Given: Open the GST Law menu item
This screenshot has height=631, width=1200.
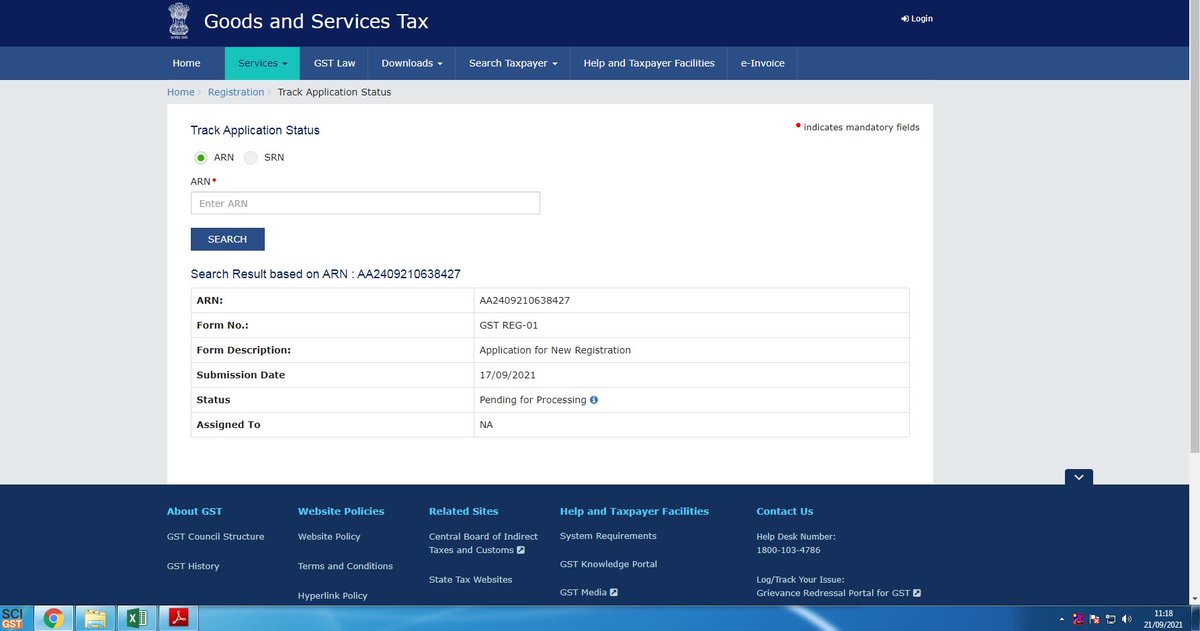Looking at the screenshot, I should click(334, 63).
